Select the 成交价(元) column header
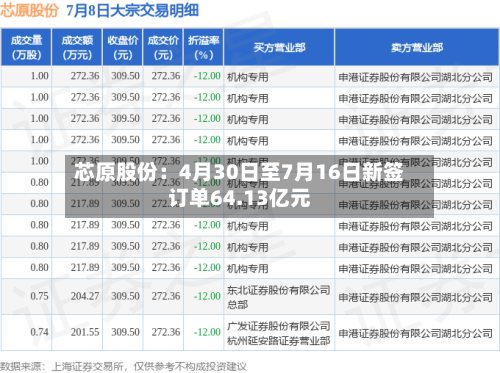The height and width of the screenshot is (373, 500). (163, 47)
